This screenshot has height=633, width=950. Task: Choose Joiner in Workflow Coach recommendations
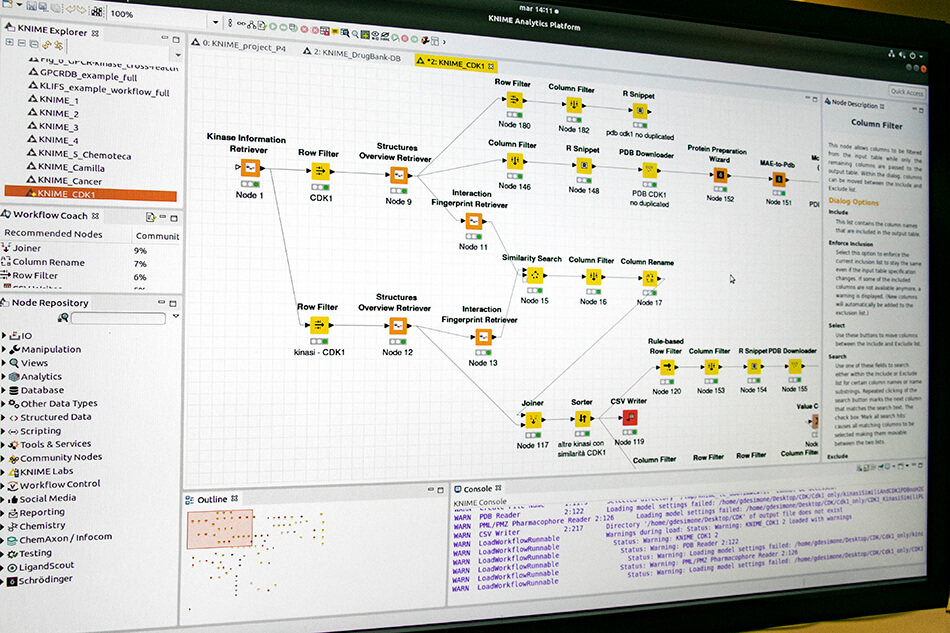[x=21, y=248]
